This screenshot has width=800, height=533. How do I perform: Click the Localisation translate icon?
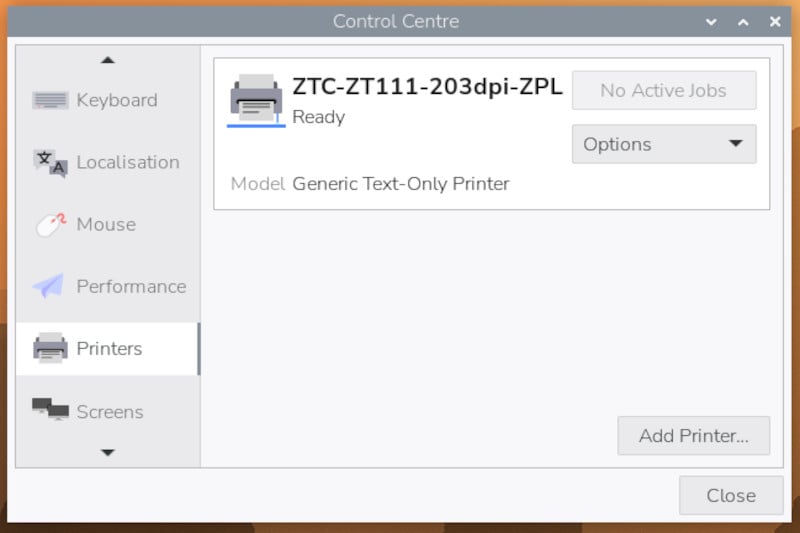(50, 162)
